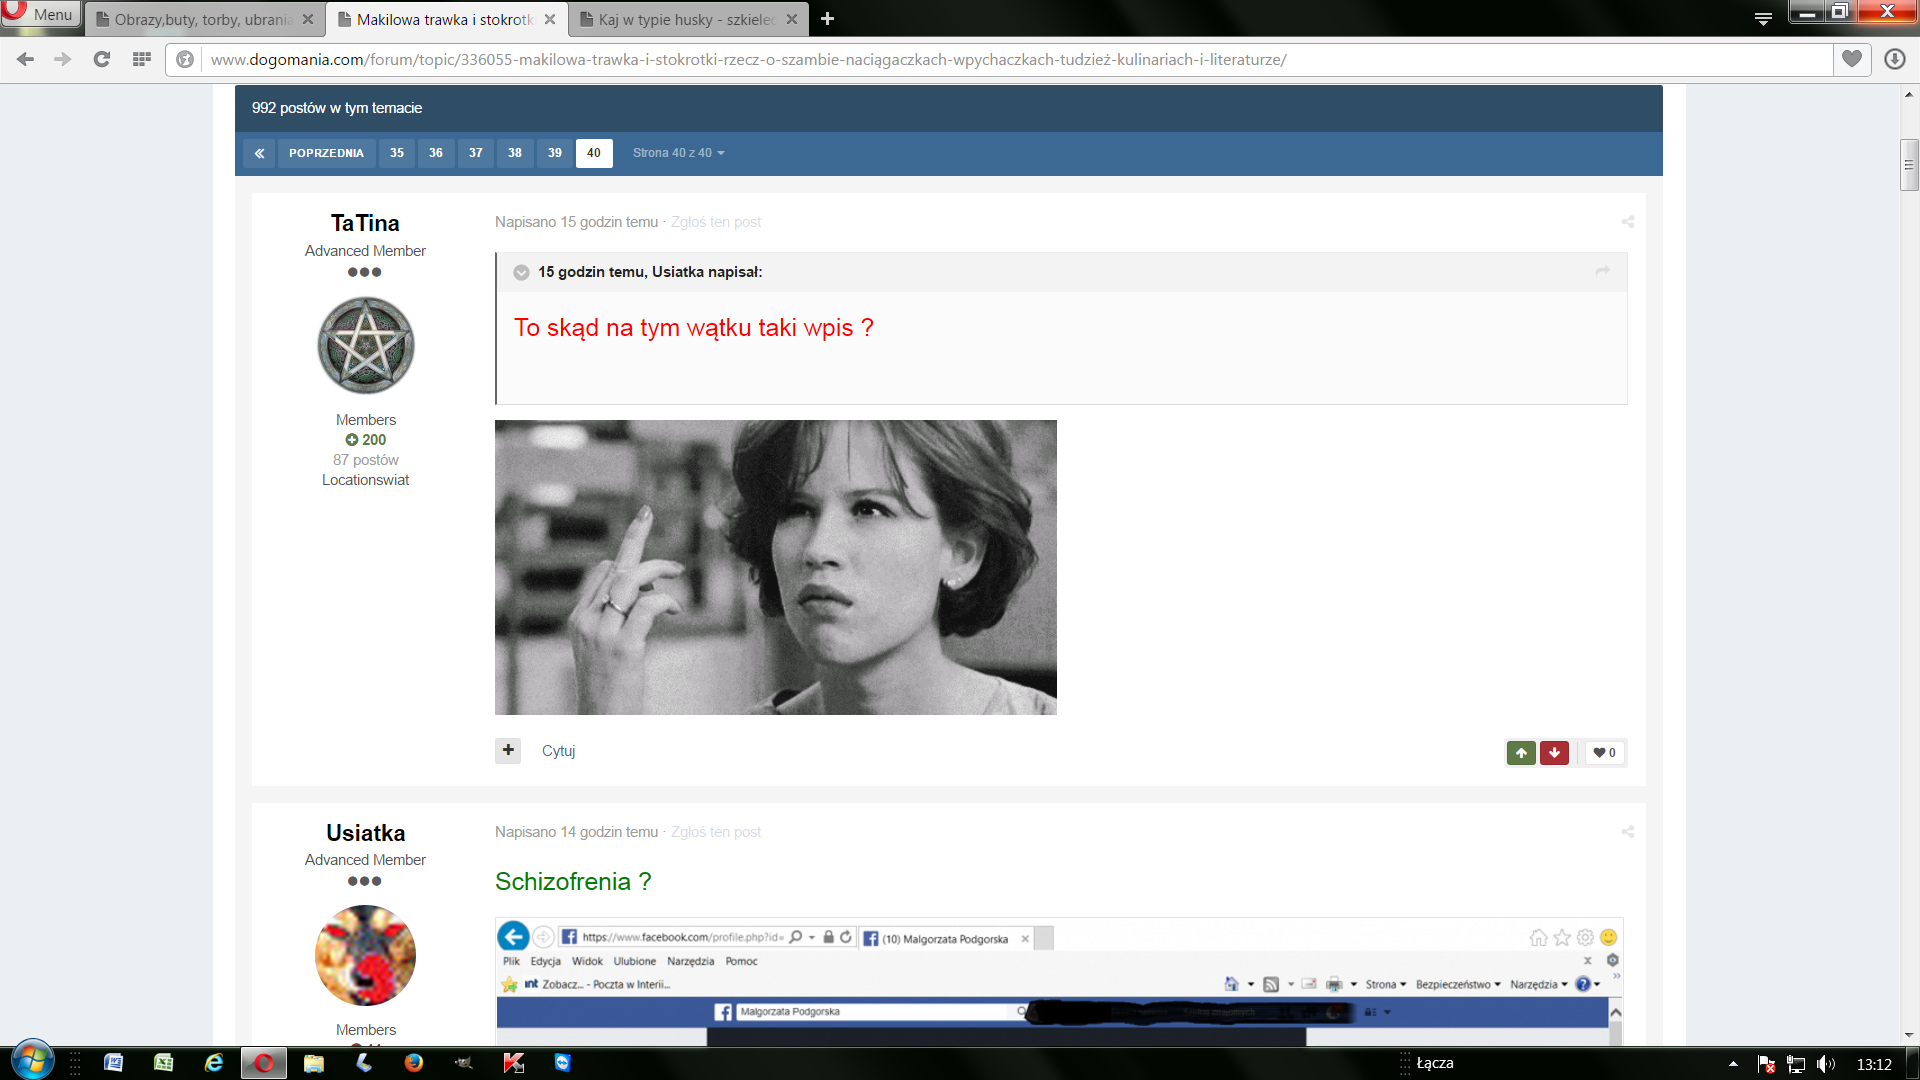Expand the 'Strona 40 z 40' dropdown
Screen dimensions: 1920x1080
[x=678, y=153]
